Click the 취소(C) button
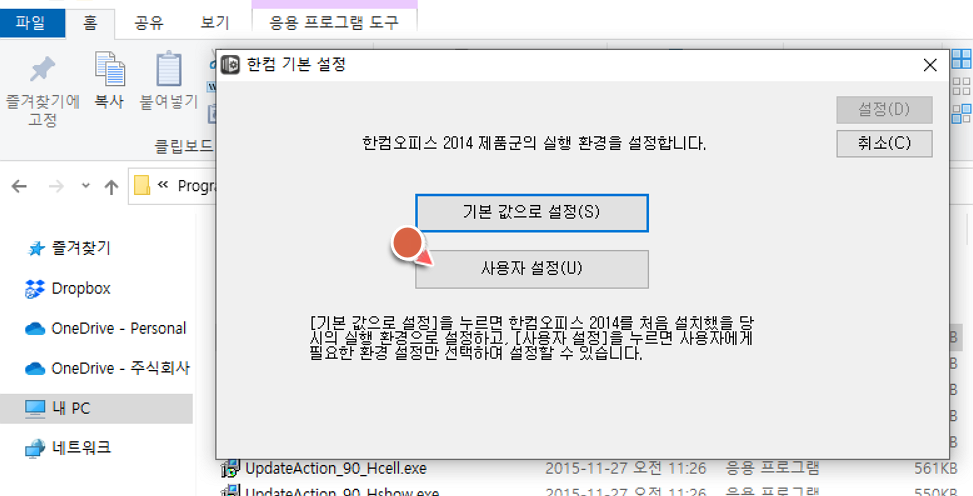Screen dimensions: 973x496 tap(884, 143)
